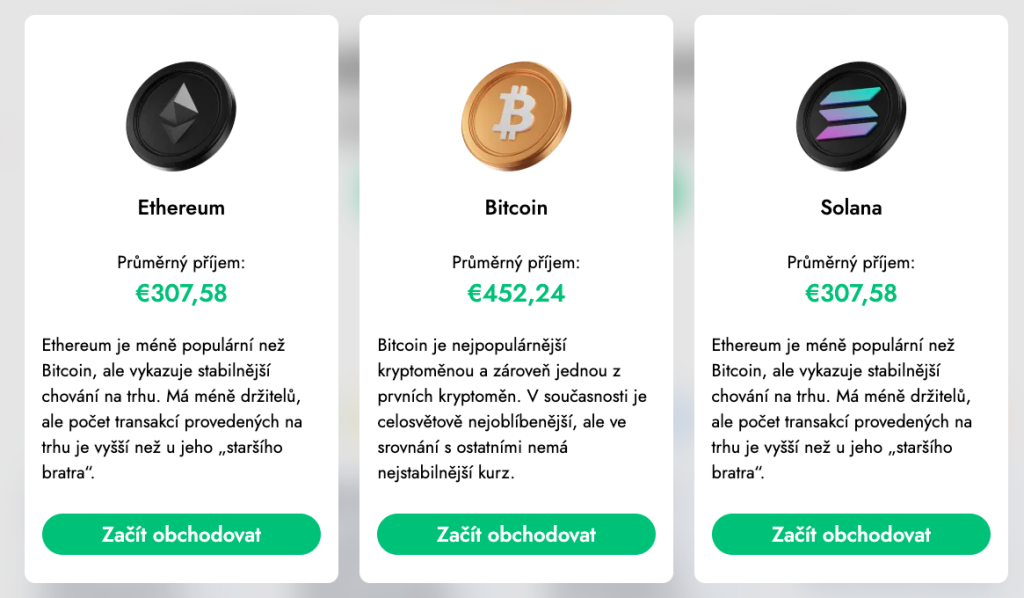The width and height of the screenshot is (1024, 598).
Task: Click the €307,58 amount under Solana
Action: 850,293
